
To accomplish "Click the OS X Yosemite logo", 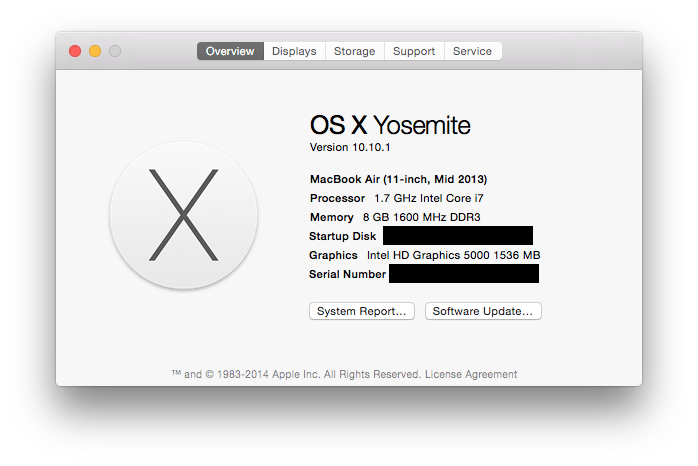I will (183, 215).
